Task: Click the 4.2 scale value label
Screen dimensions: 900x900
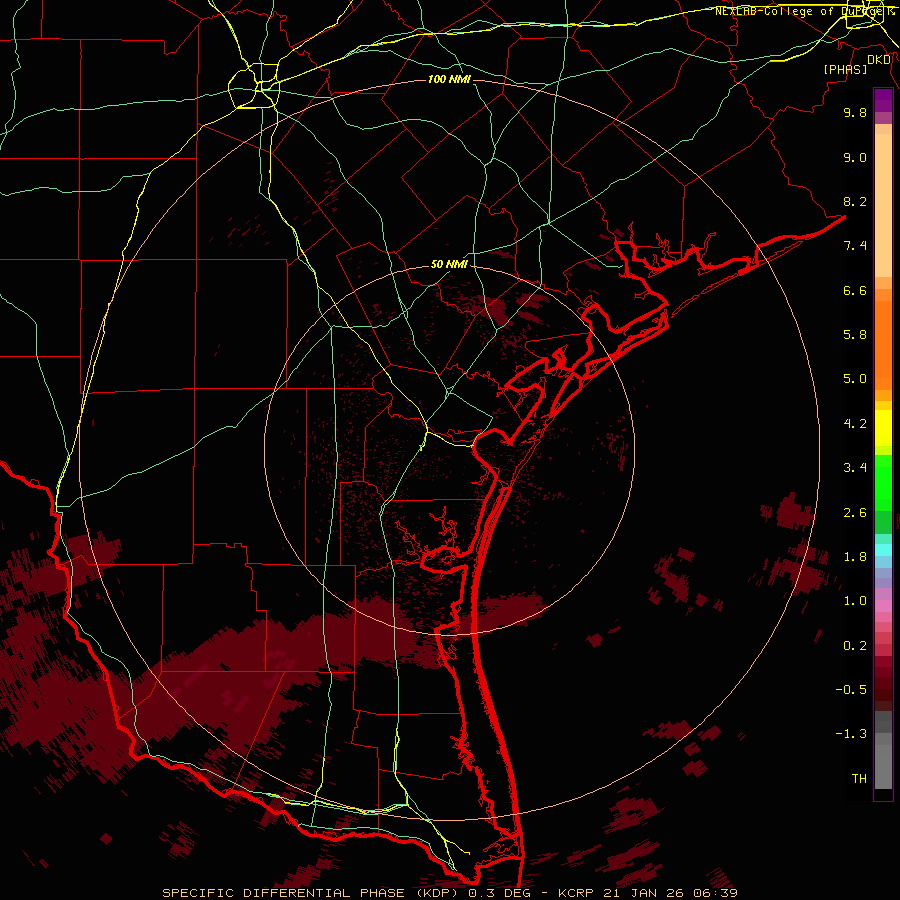Action: pos(855,424)
